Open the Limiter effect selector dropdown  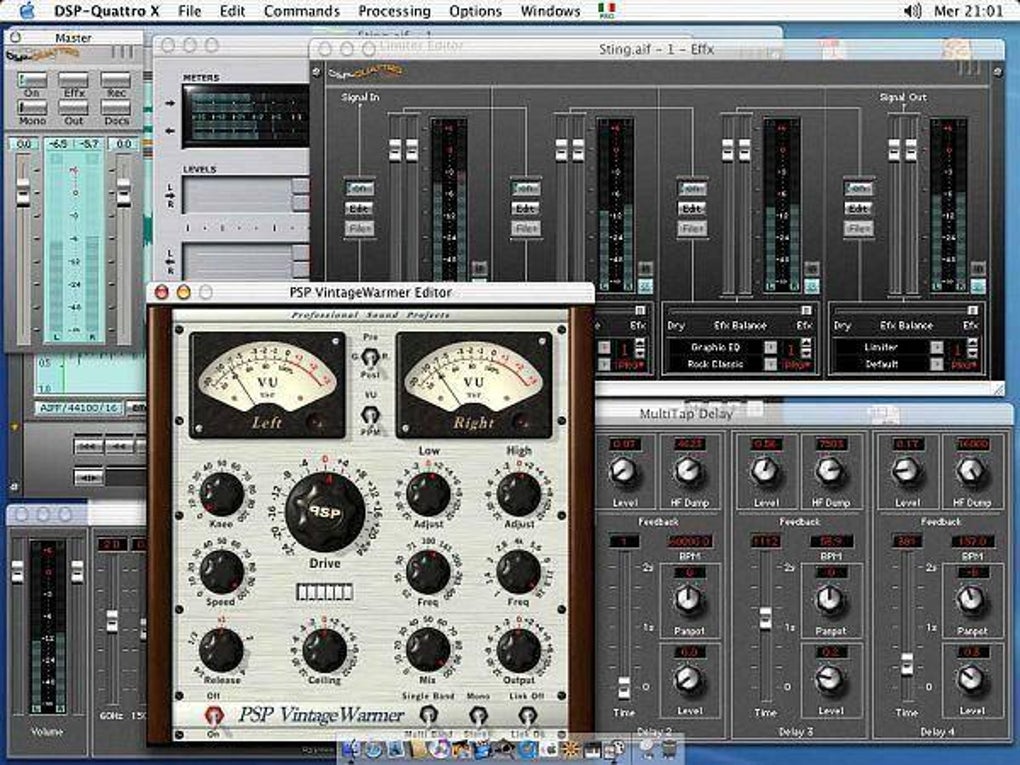coord(937,347)
